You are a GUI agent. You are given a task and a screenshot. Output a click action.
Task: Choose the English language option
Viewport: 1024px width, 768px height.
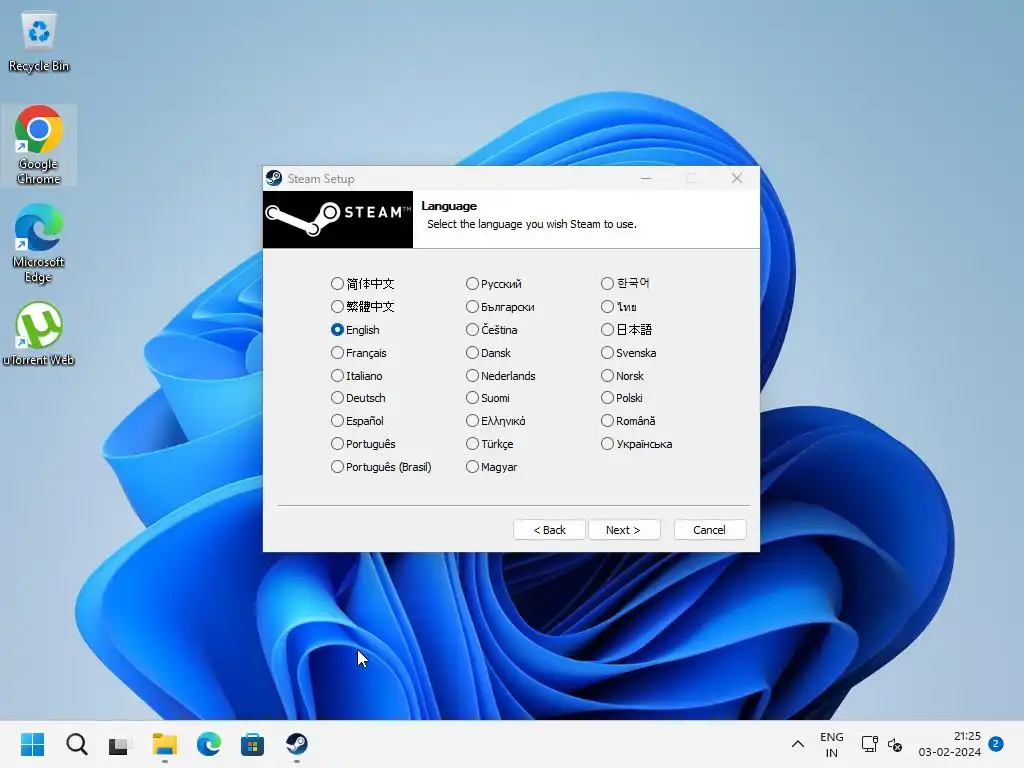[x=355, y=330]
